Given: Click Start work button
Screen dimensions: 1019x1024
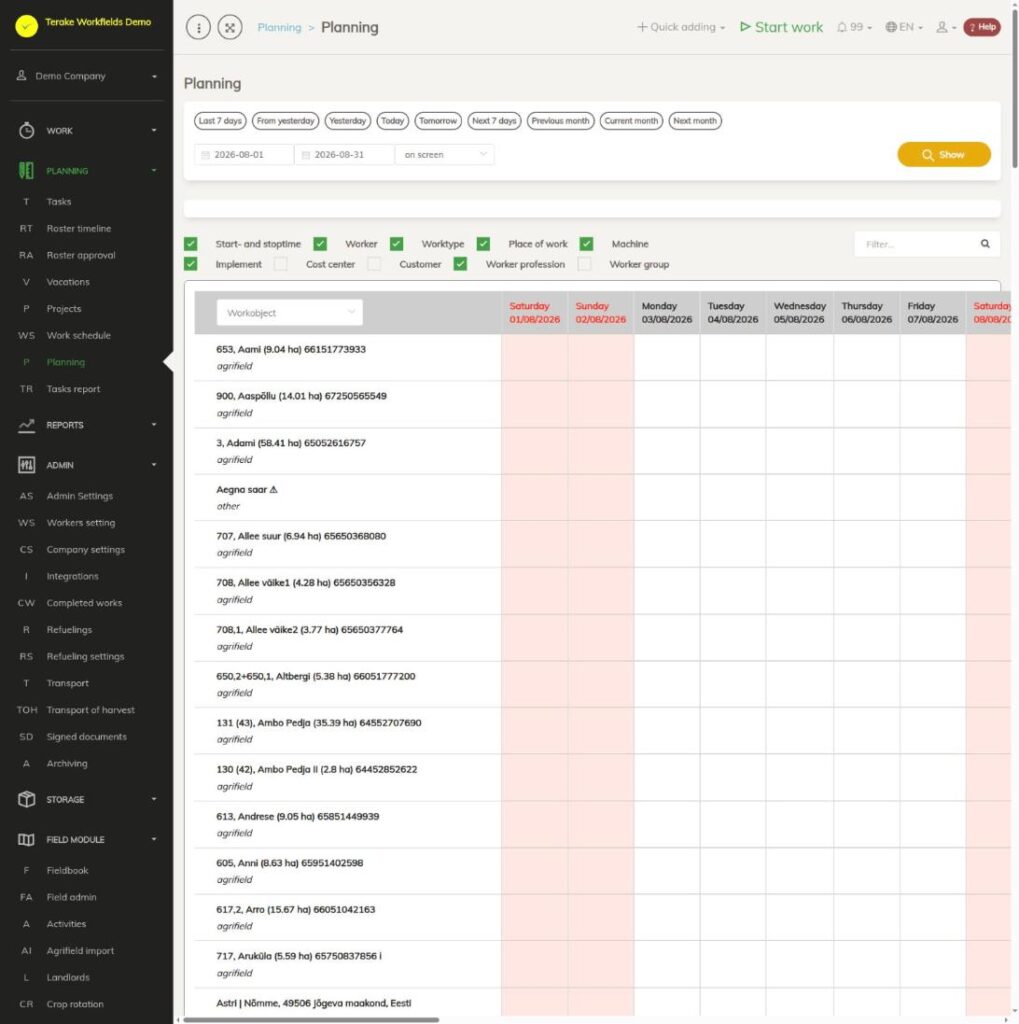Looking at the screenshot, I should pos(781,27).
